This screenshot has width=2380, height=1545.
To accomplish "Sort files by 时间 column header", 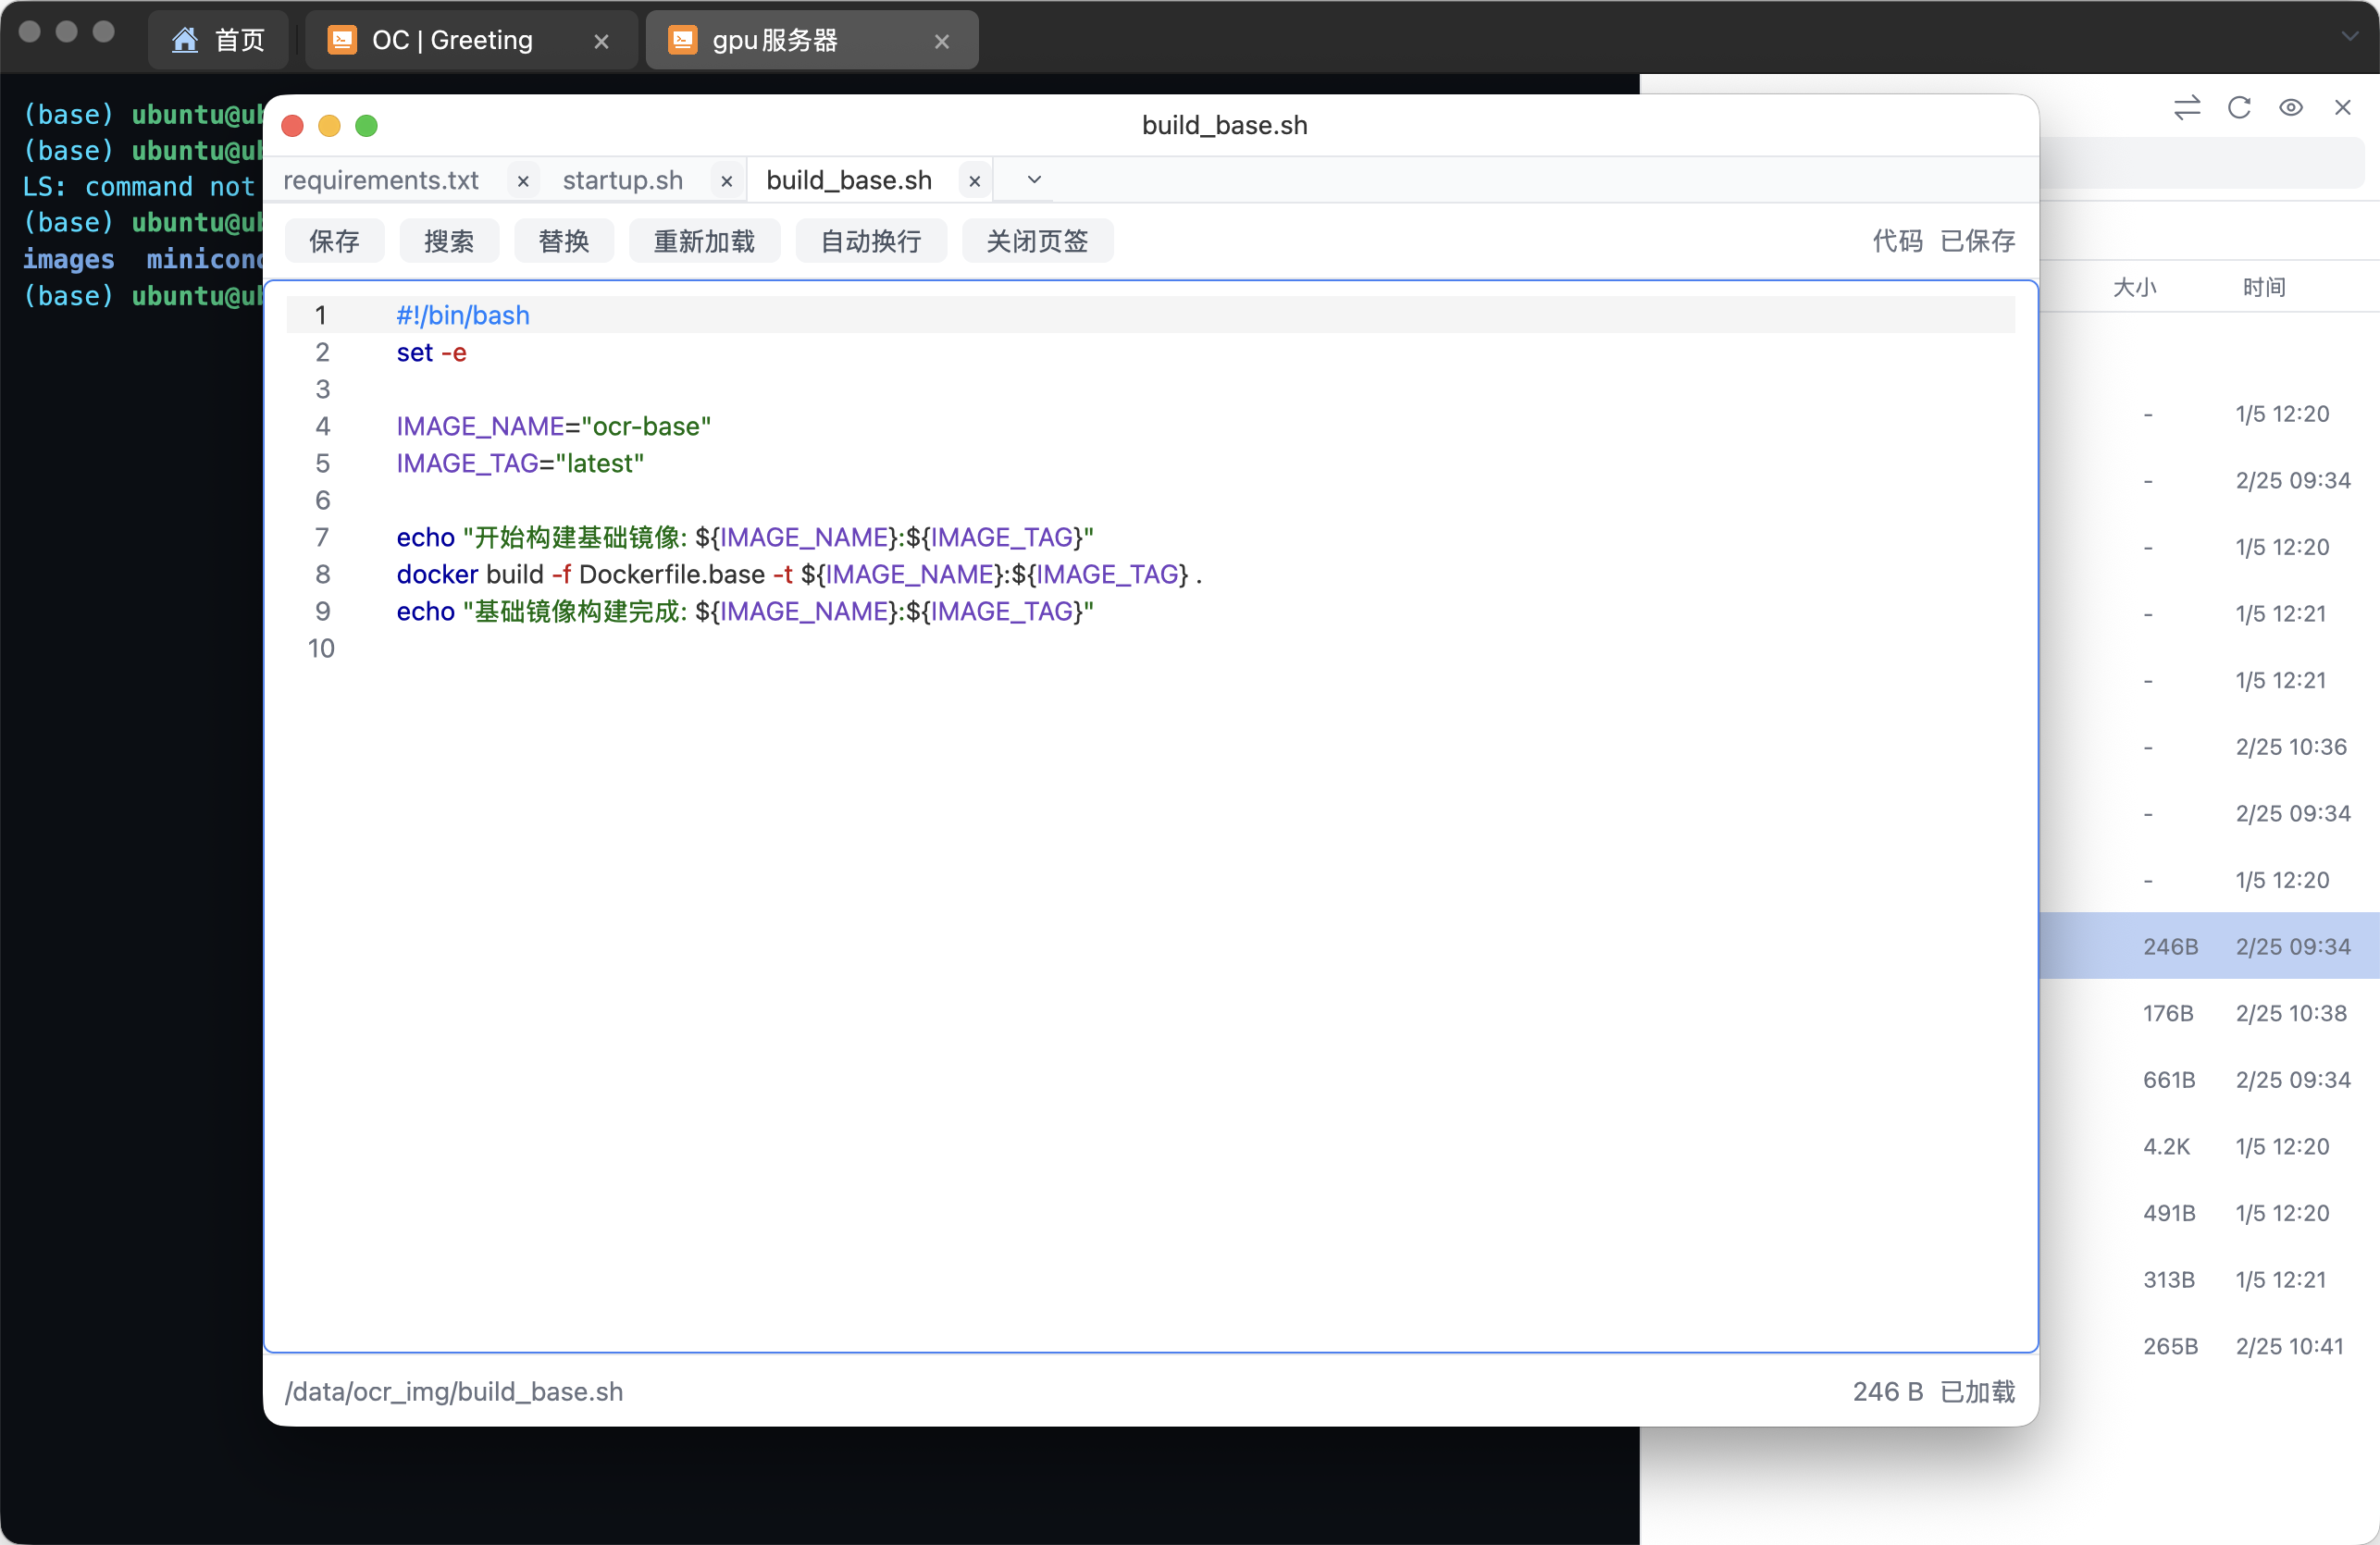I will coord(2264,287).
